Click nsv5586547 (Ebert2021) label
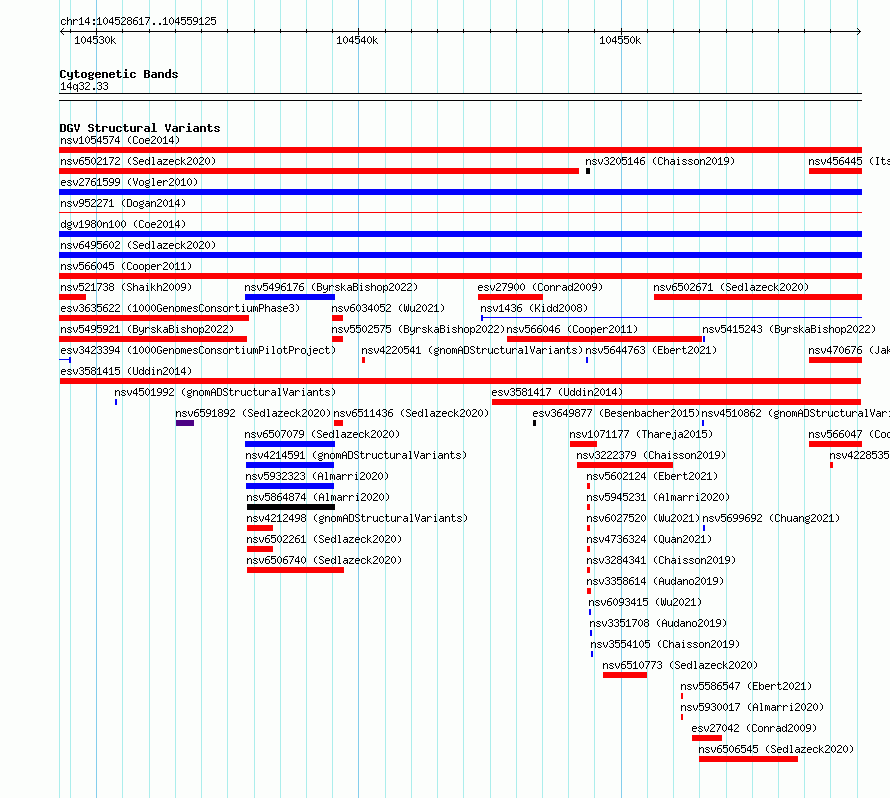Screen dimensions: 890x798 746,686
